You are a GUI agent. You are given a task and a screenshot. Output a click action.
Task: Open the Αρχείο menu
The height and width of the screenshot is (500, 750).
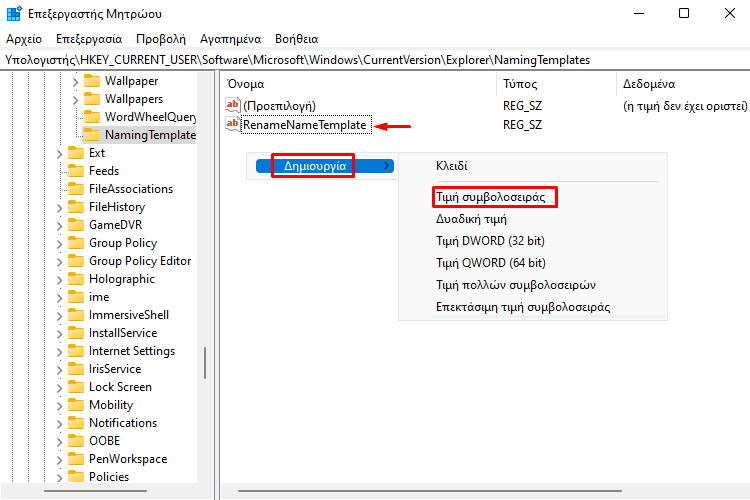(x=24, y=39)
